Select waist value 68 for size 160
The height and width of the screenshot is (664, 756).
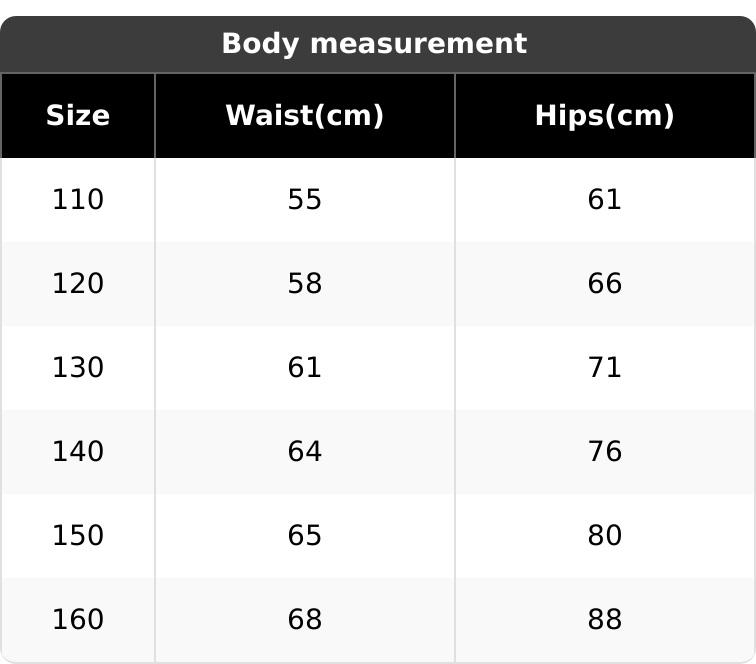pos(304,620)
